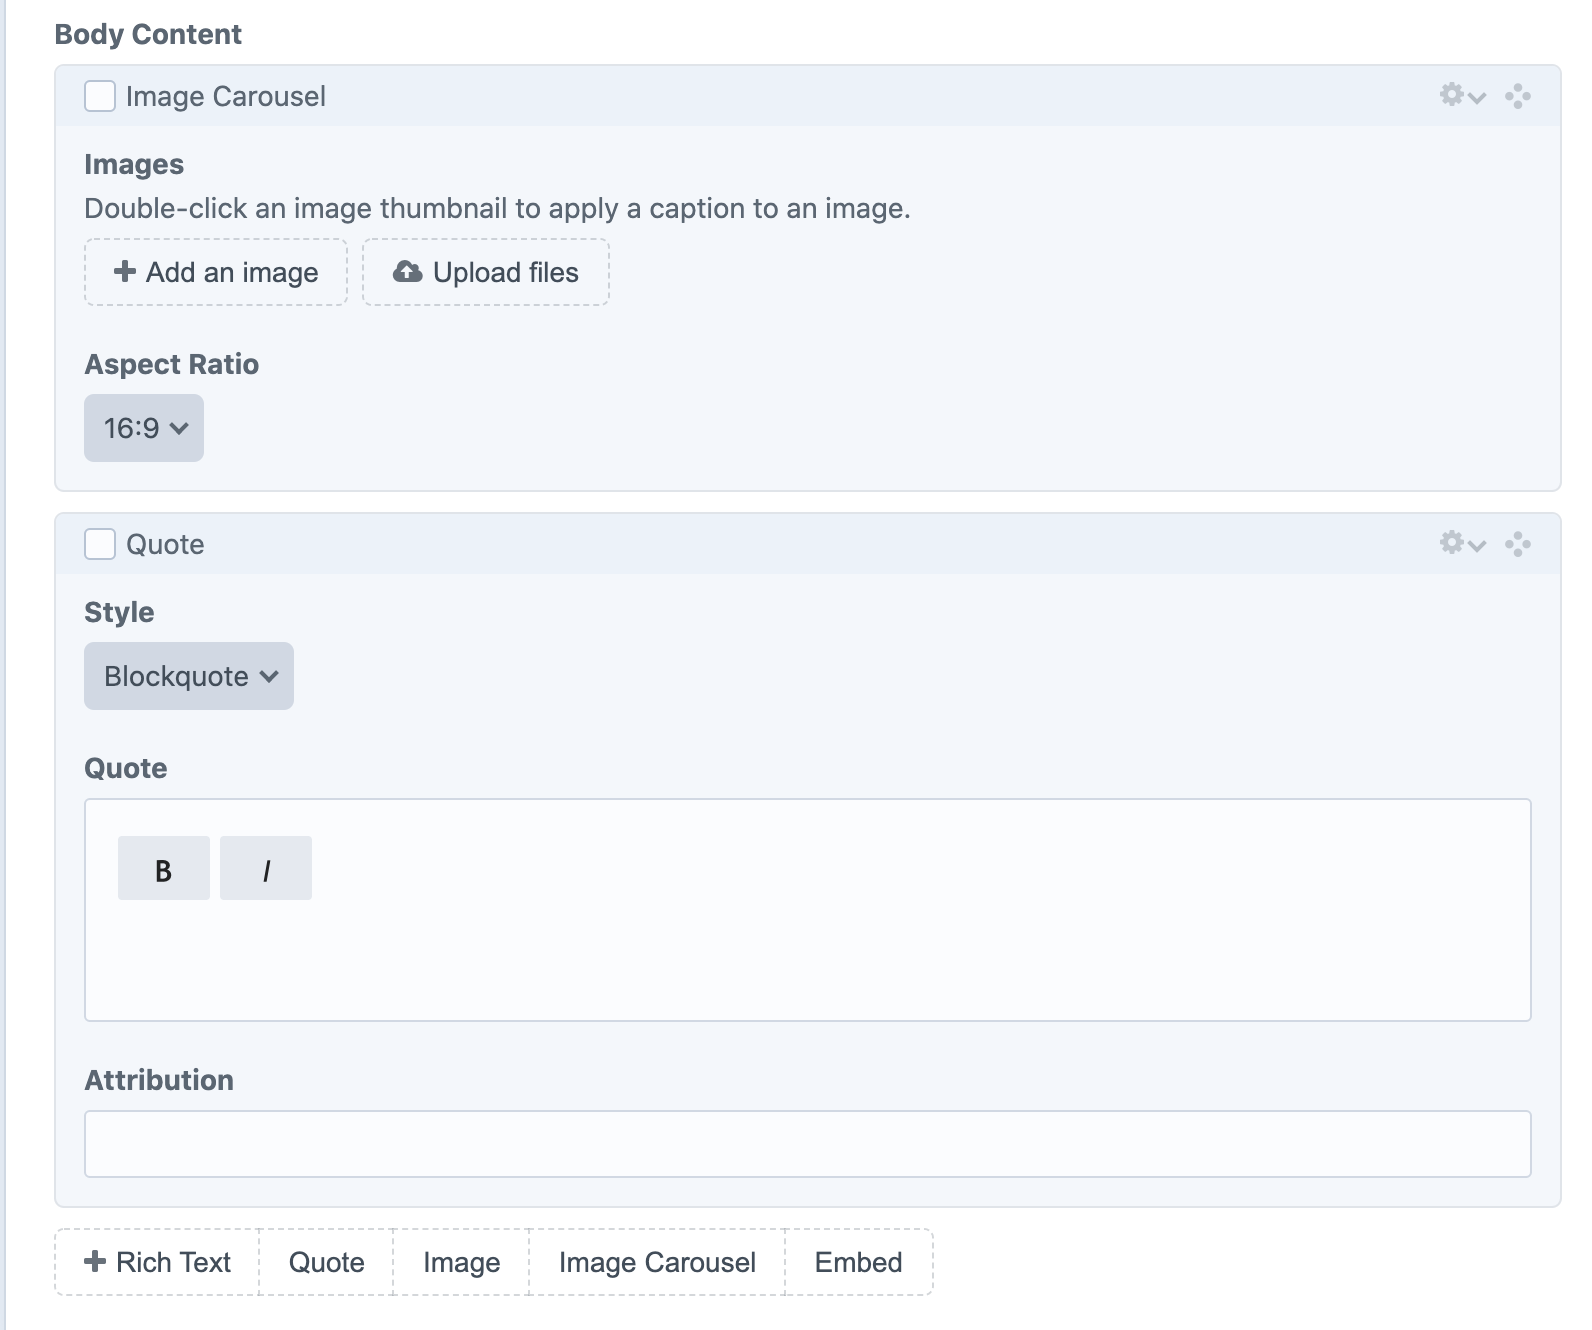The width and height of the screenshot is (1592, 1330).
Task: Open Quote block settings gear menu
Action: tap(1461, 544)
